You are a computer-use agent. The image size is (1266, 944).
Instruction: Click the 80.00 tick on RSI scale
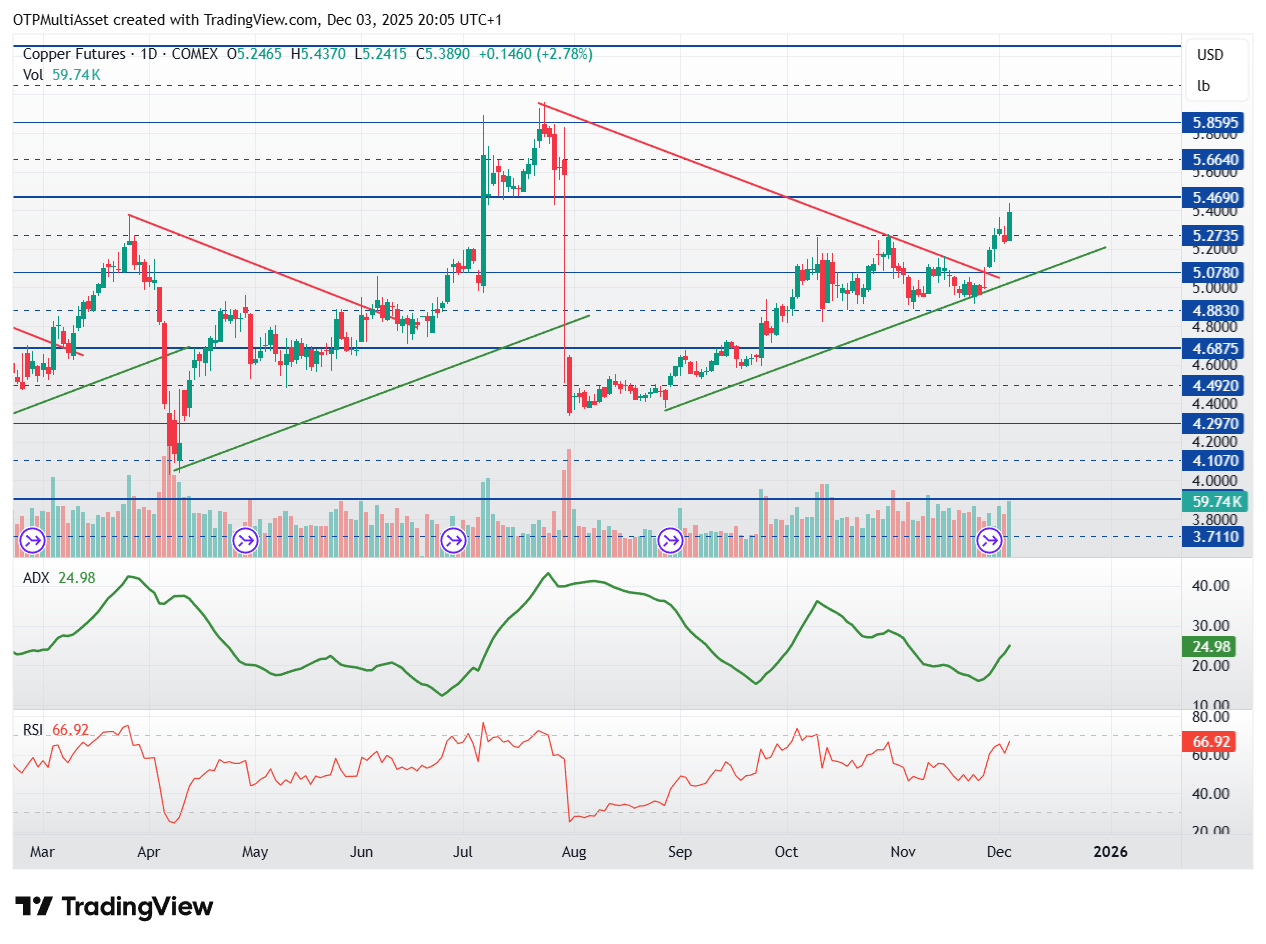tap(1213, 717)
